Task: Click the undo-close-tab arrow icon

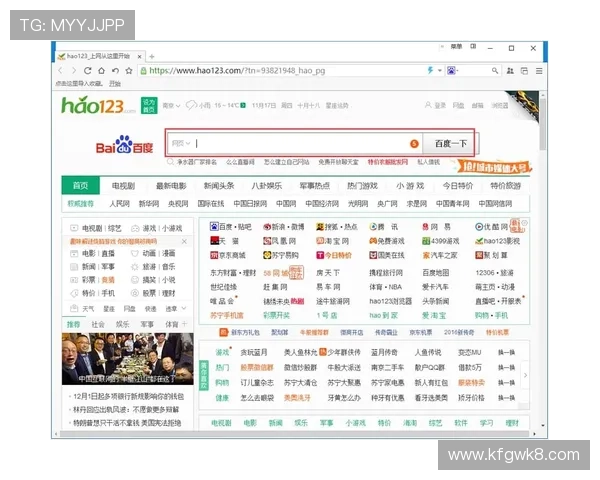Action: point(115,71)
